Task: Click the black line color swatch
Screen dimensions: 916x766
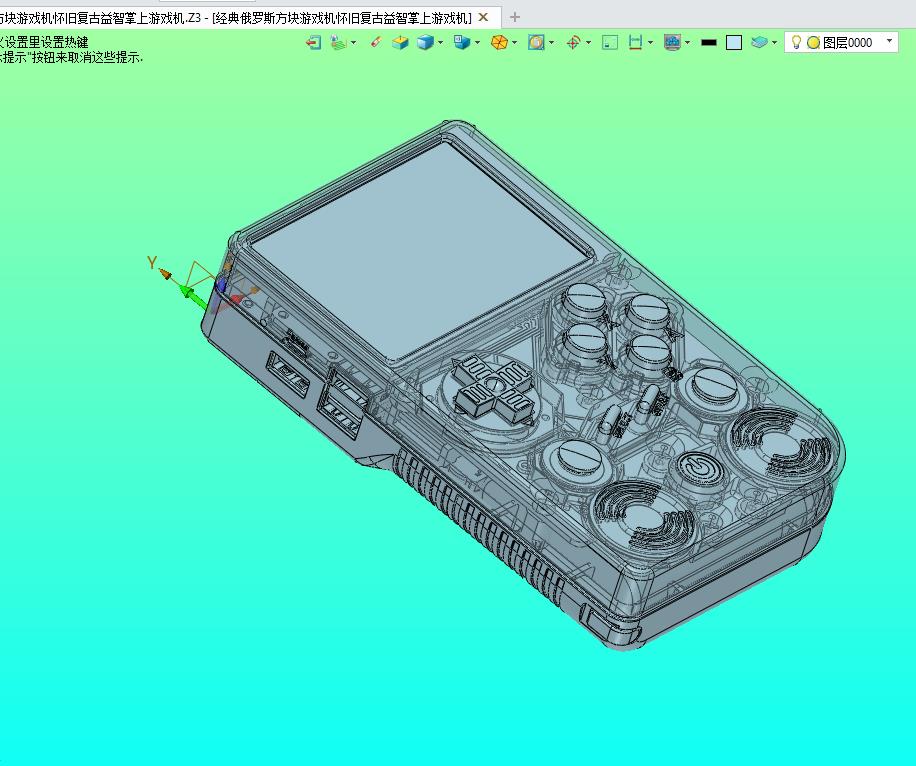Action: tap(709, 43)
